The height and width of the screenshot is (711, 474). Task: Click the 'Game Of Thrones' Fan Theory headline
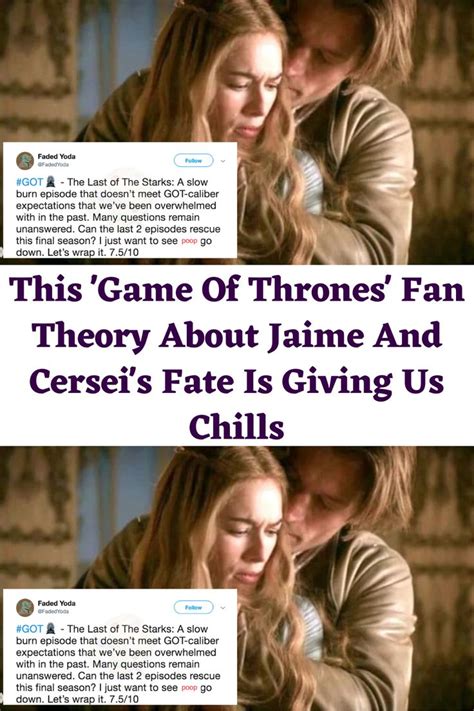(237, 357)
